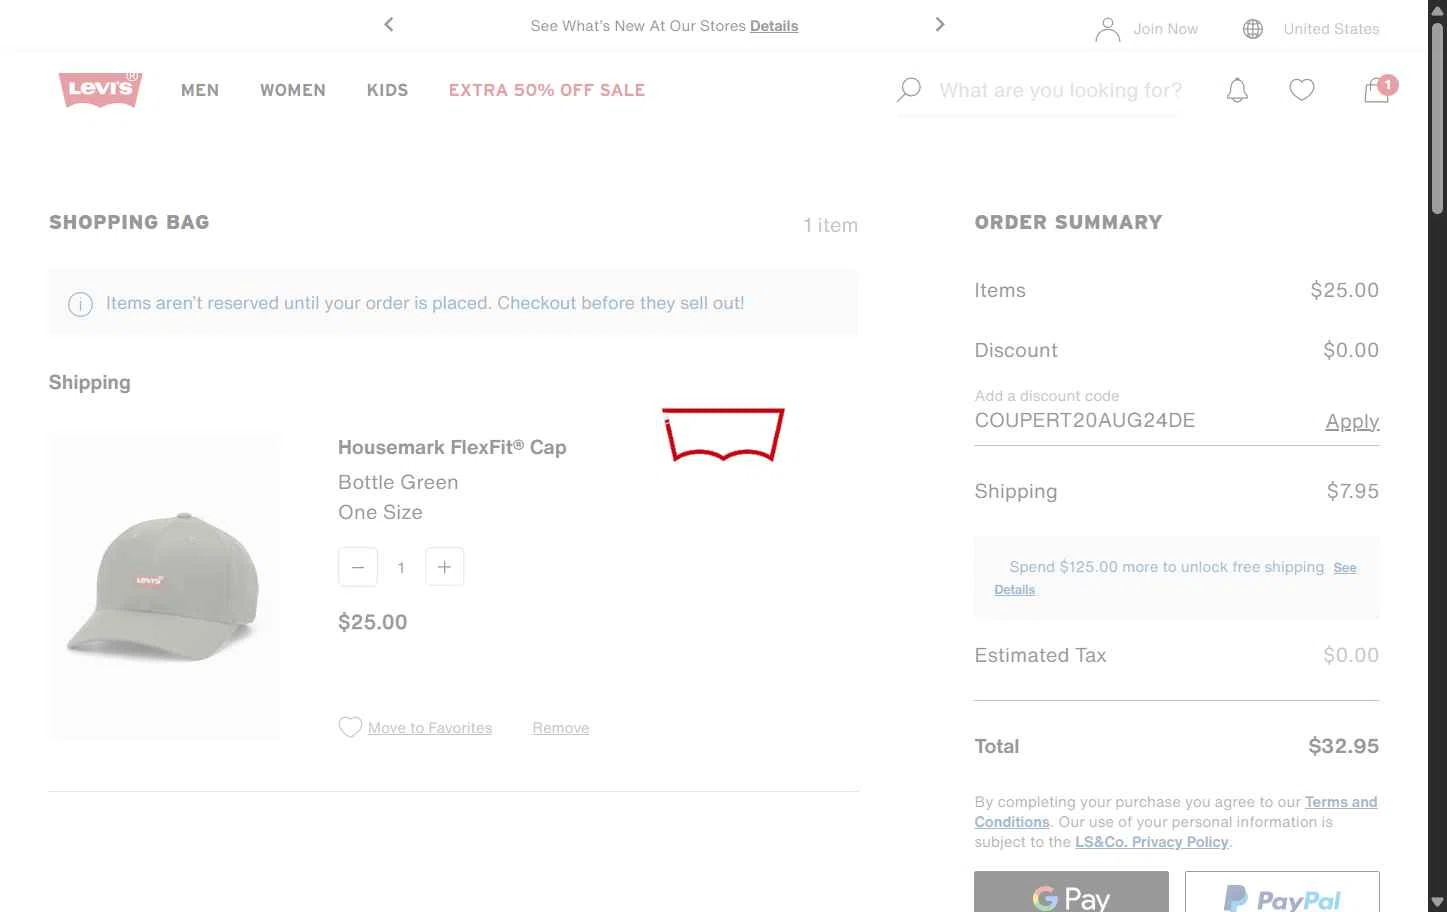Image resolution: width=1447 pixels, height=912 pixels.
Task: Click the info icon in reservation notice
Action: 80,304
